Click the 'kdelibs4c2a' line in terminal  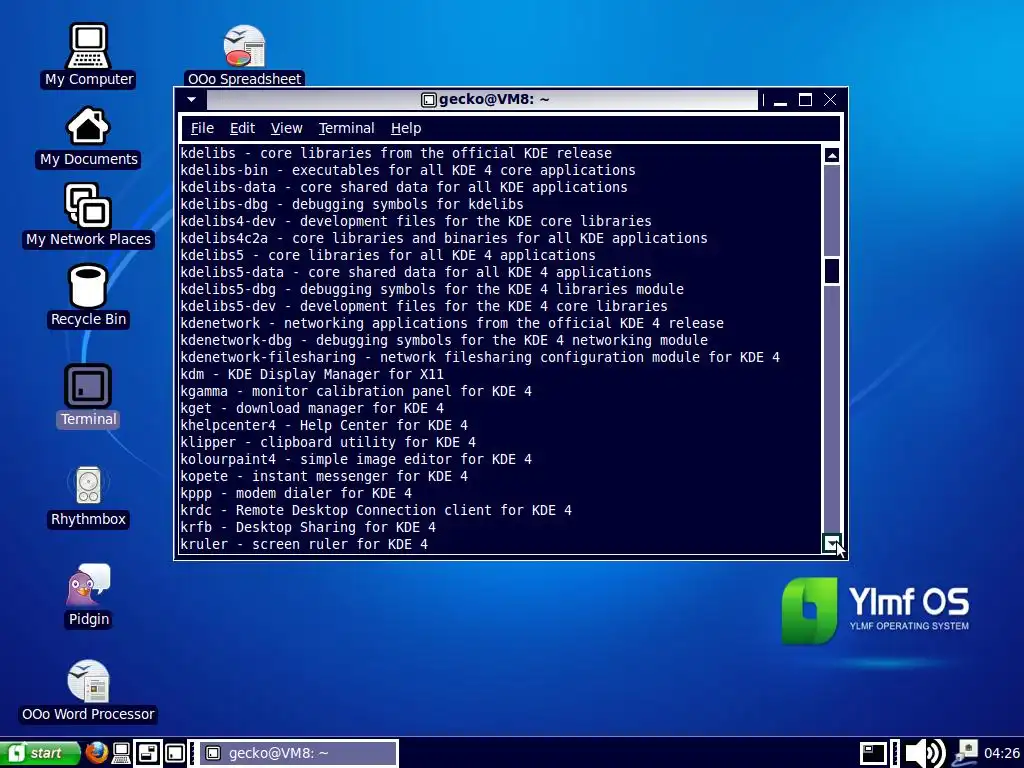(444, 238)
